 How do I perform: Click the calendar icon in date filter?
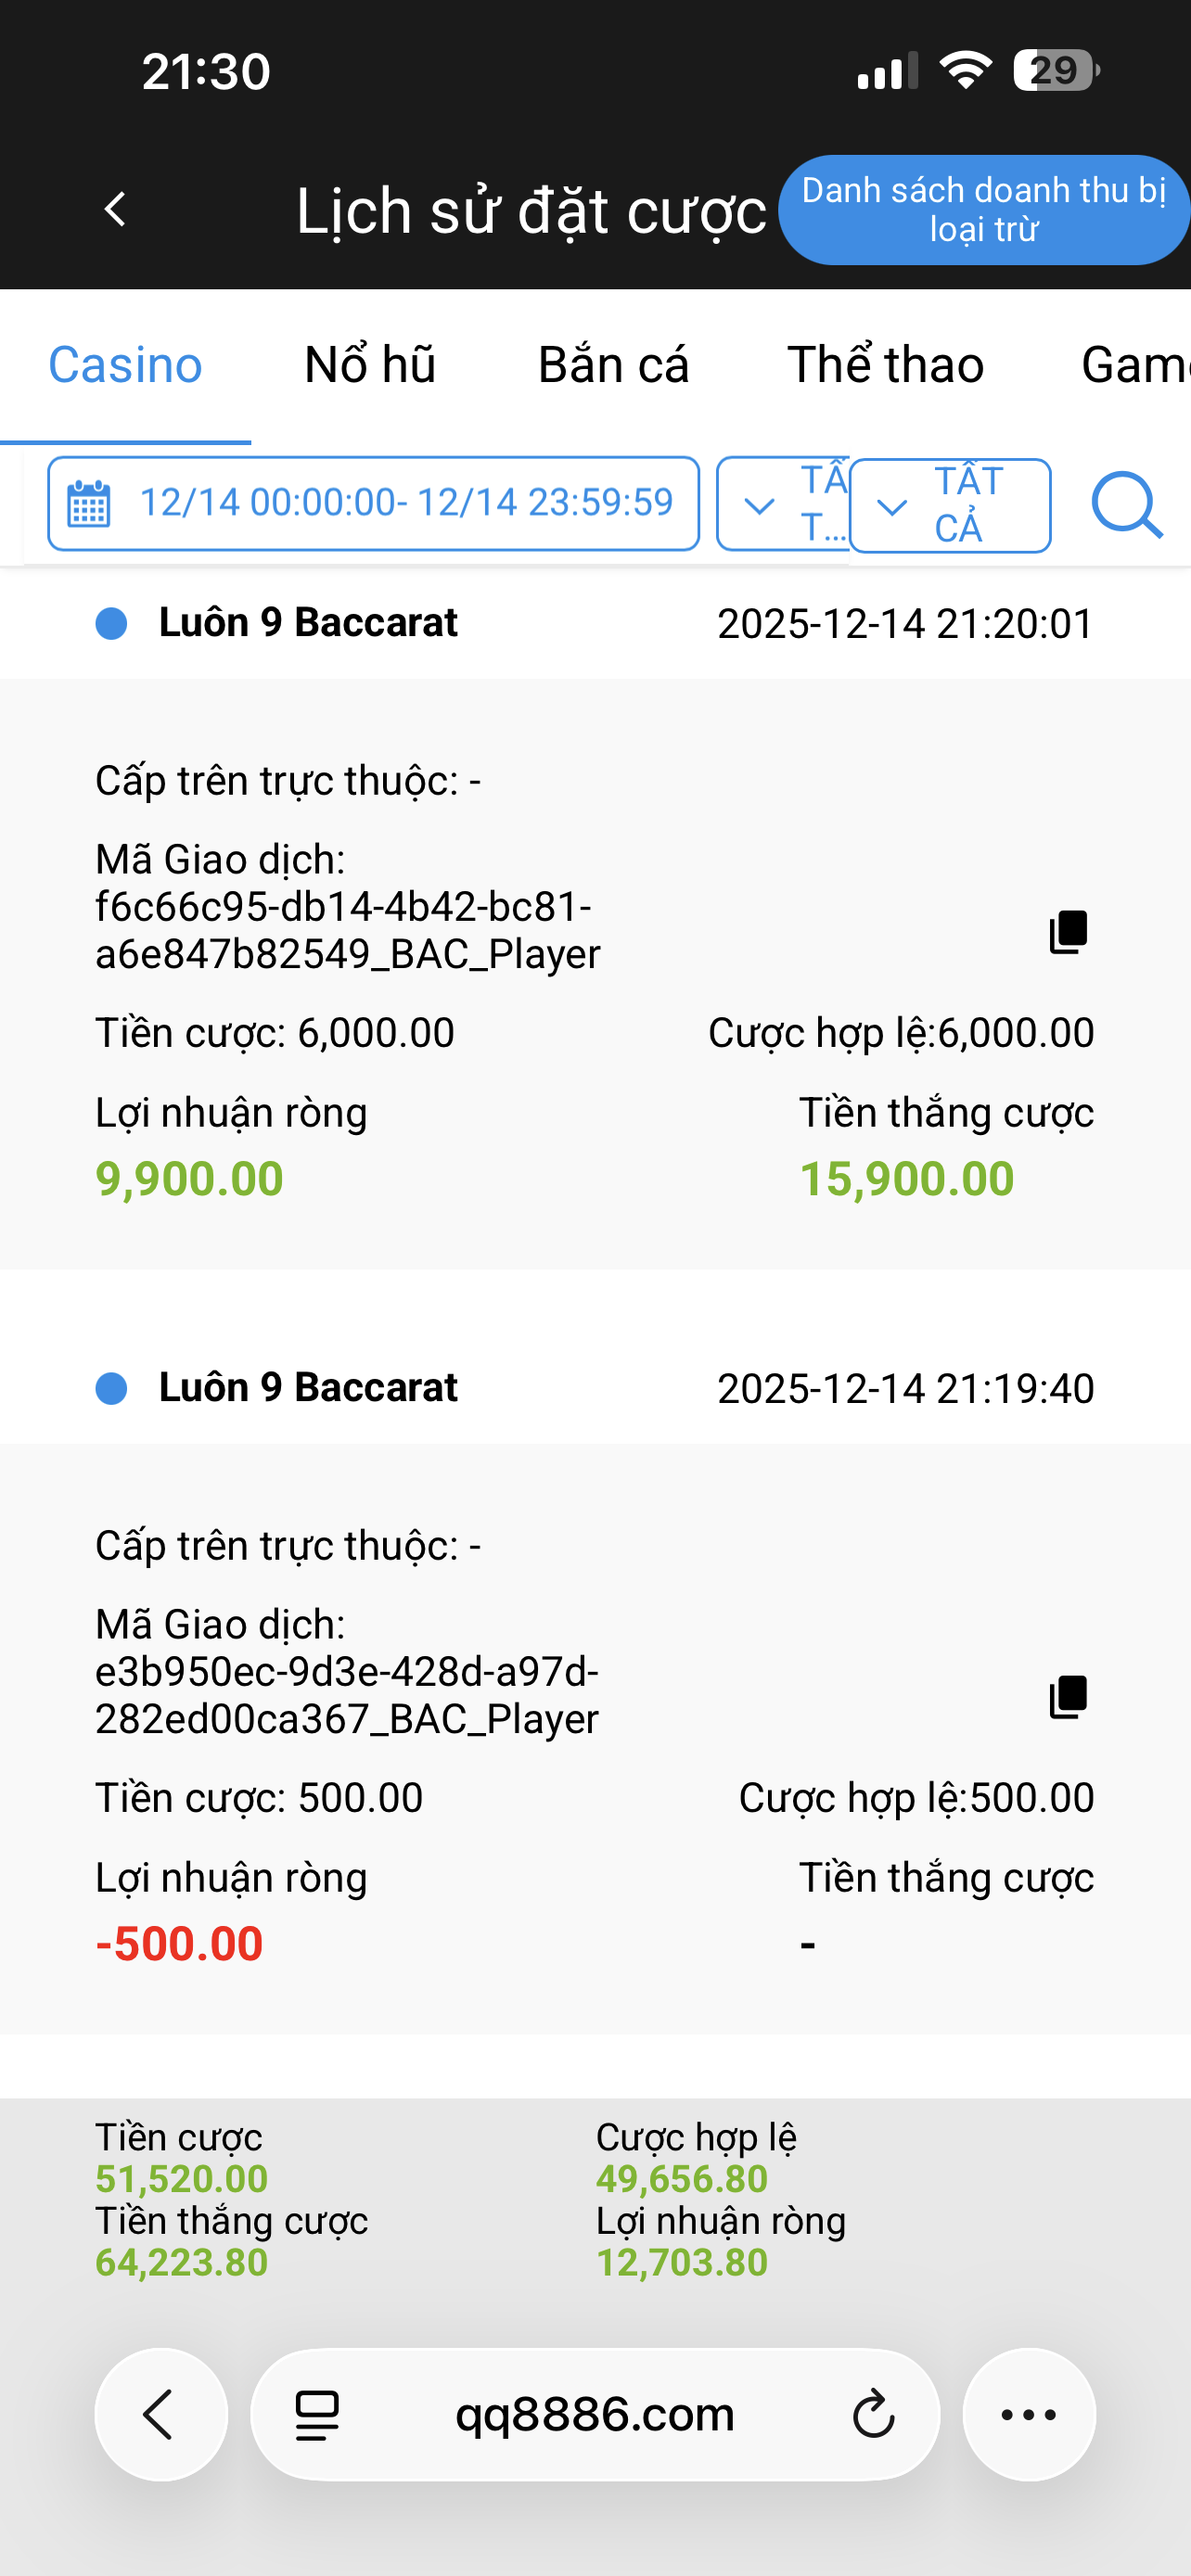coord(89,504)
